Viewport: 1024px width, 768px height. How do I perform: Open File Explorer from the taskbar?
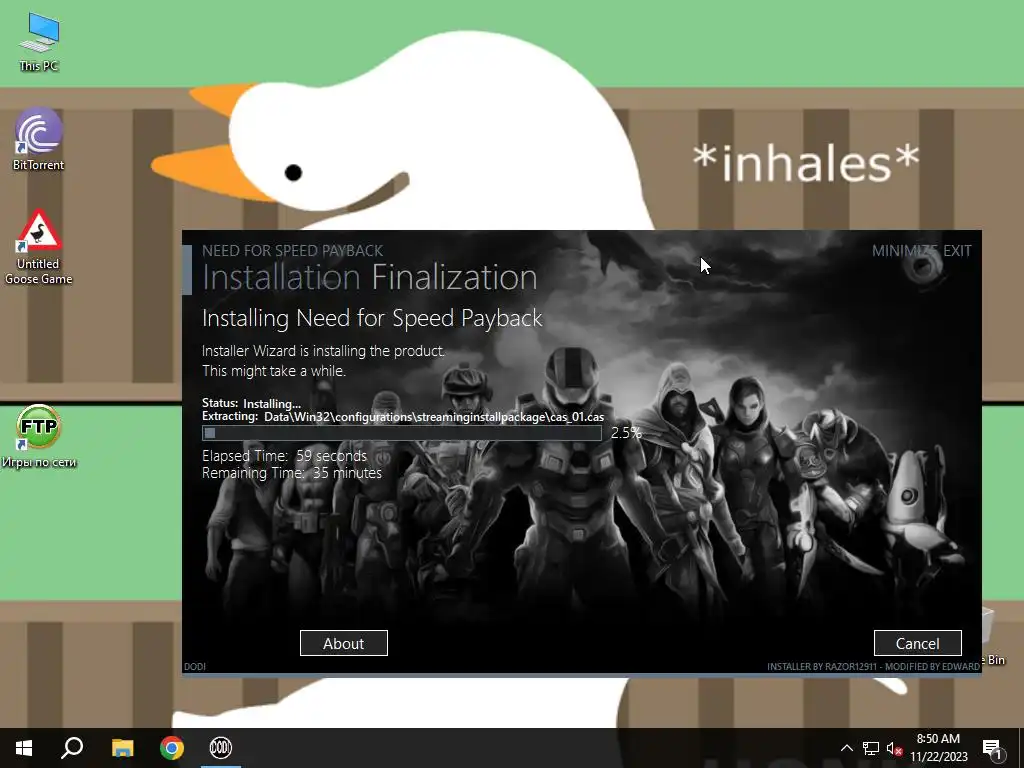coord(122,748)
